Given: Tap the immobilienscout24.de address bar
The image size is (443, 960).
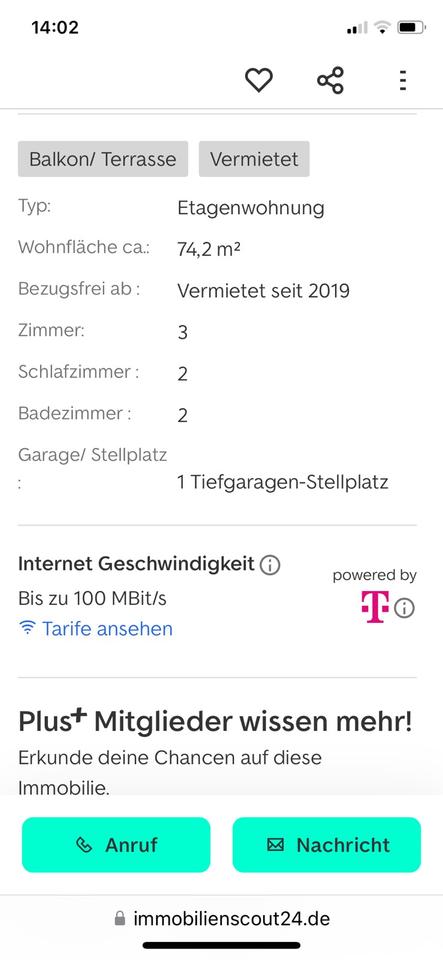Looking at the screenshot, I should tap(222, 918).
